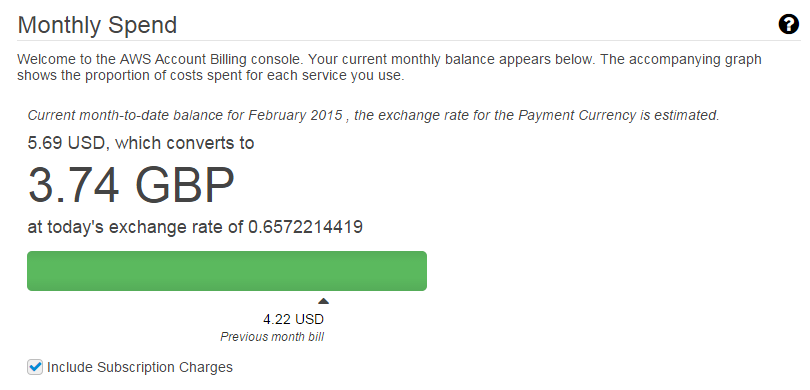Click the exchange rate 0.6572214419 text
The image size is (810, 390).
pos(305,227)
